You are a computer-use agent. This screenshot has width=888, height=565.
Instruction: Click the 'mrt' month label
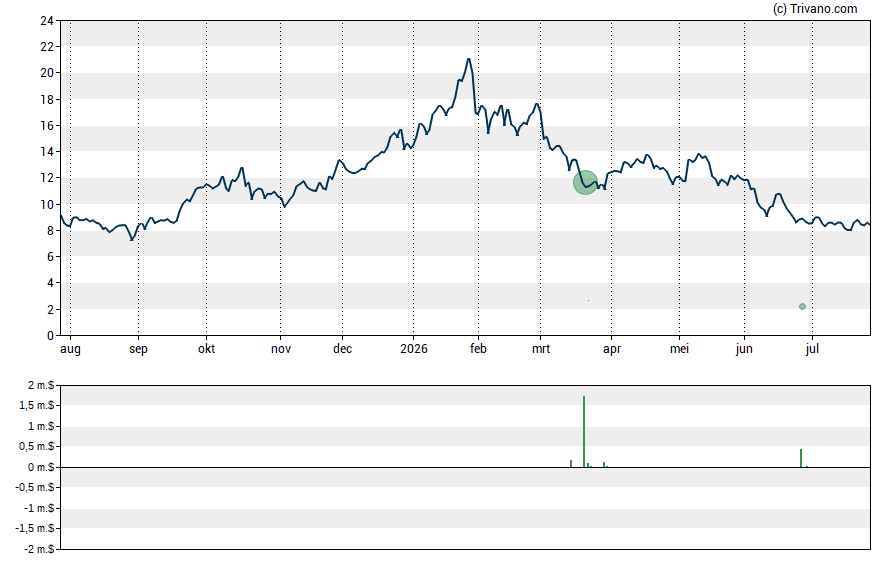point(541,349)
